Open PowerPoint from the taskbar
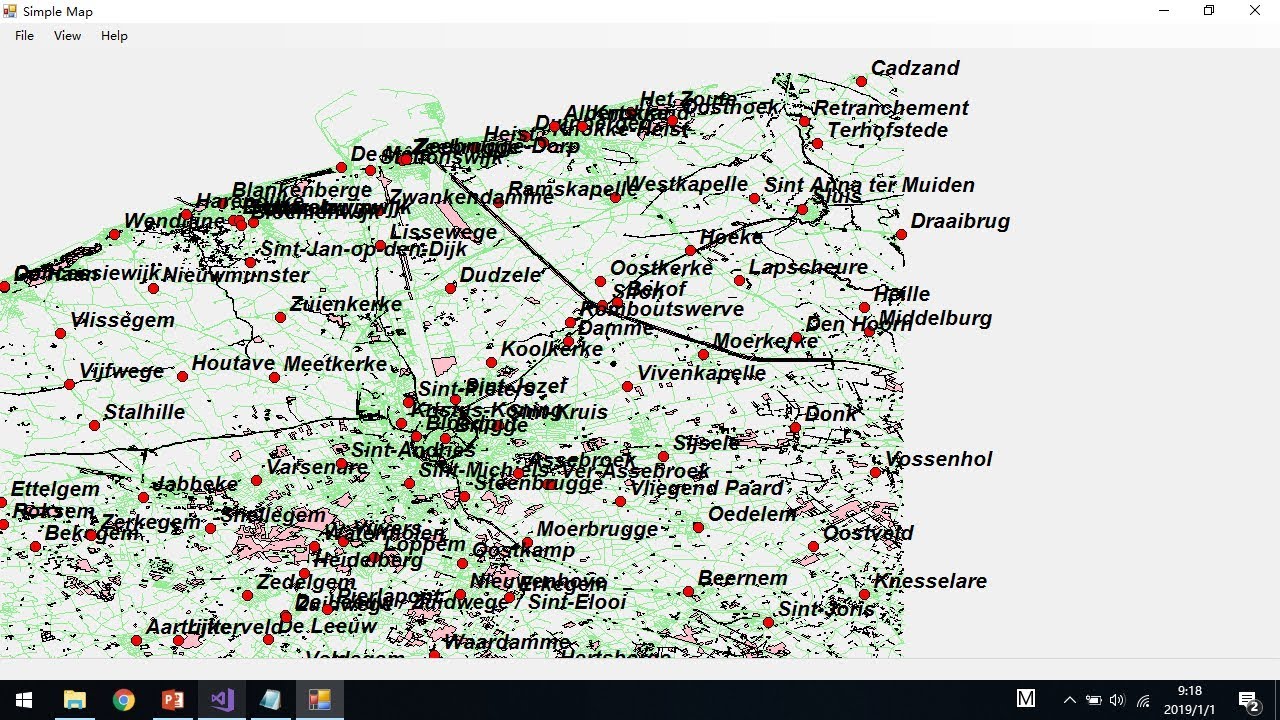 [173, 700]
